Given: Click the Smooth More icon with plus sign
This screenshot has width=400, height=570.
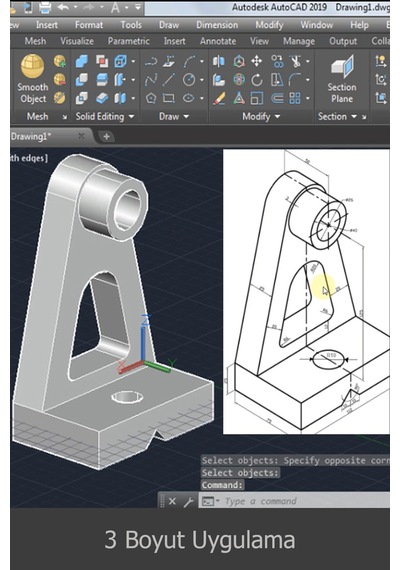Looking at the screenshot, I should (x=60, y=61).
